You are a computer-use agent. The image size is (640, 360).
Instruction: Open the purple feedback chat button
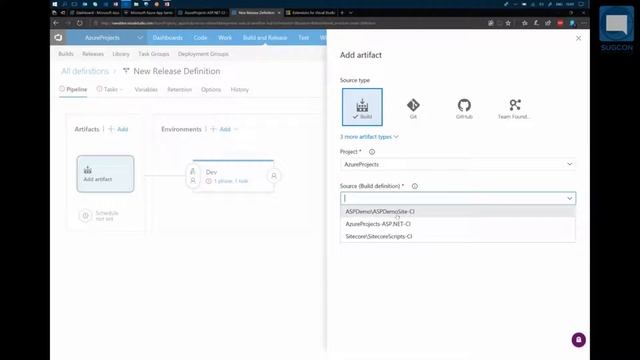click(578, 340)
